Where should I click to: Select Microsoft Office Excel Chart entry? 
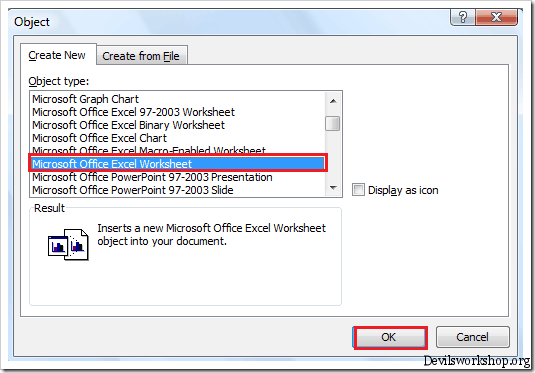pos(177,138)
